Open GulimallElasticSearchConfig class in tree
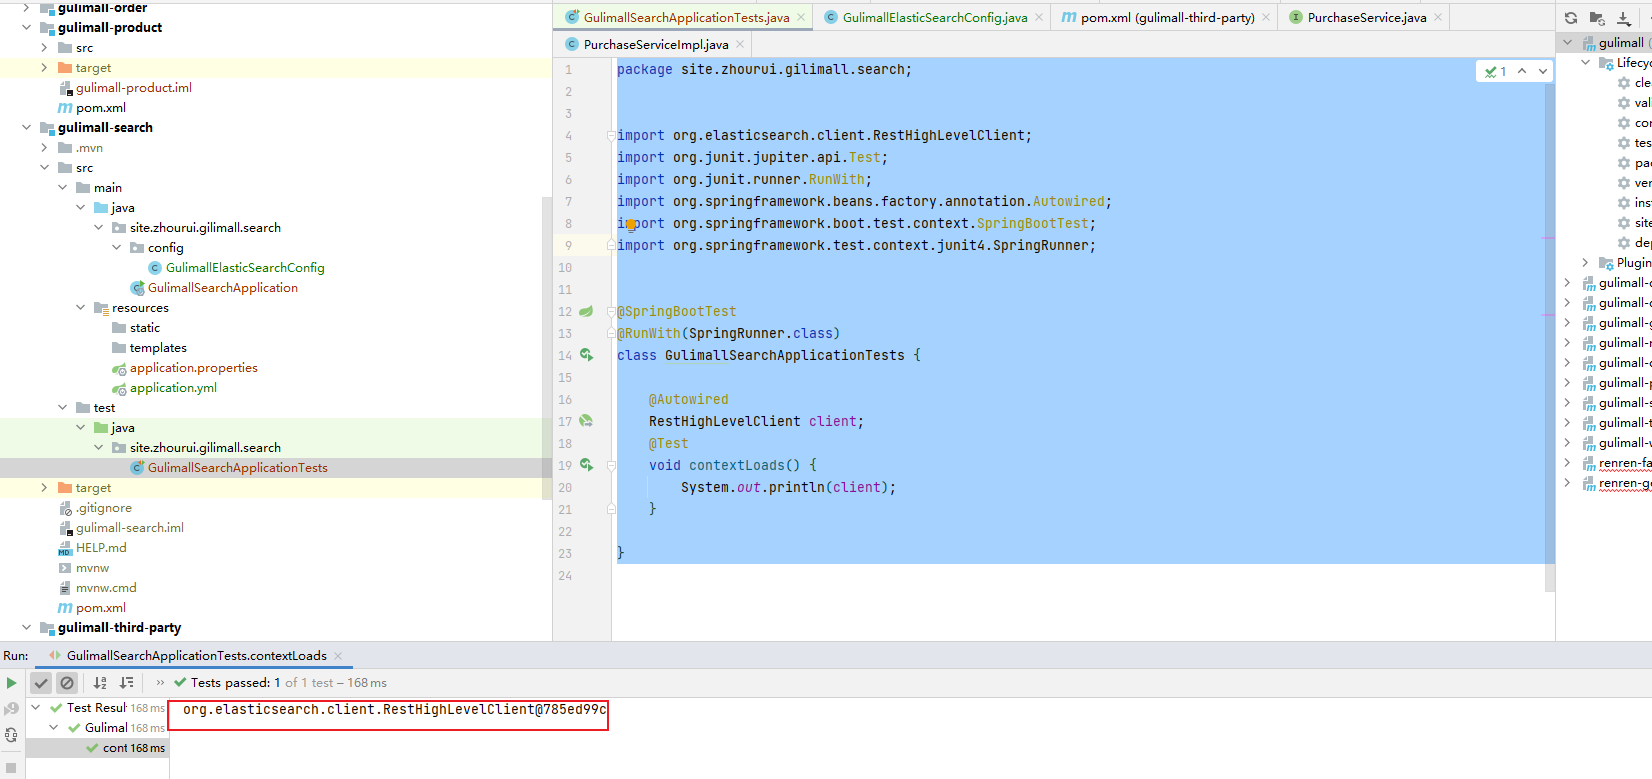 tap(245, 267)
